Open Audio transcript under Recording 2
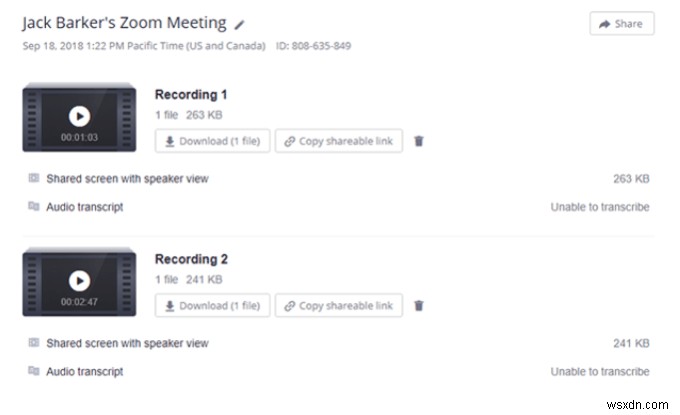This screenshot has height=415, width=680. coord(85,371)
